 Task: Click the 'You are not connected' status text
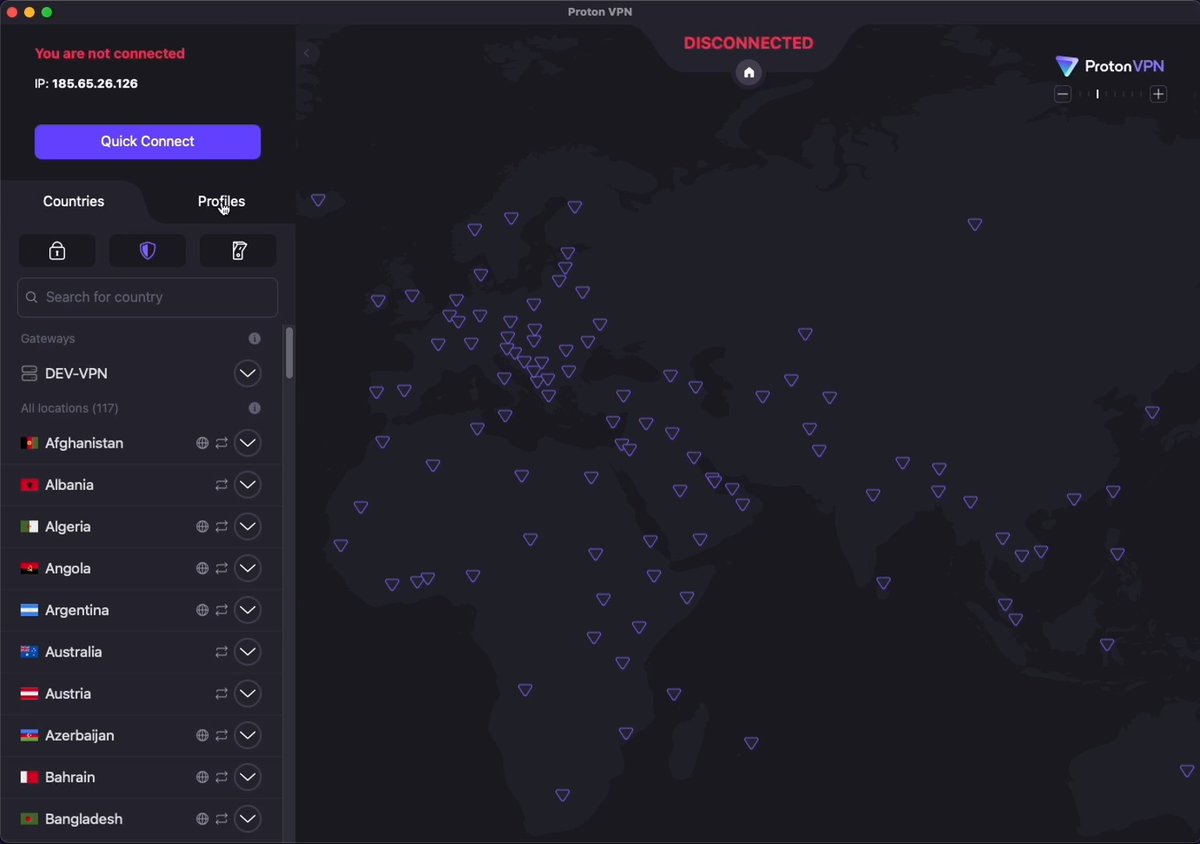[110, 54]
